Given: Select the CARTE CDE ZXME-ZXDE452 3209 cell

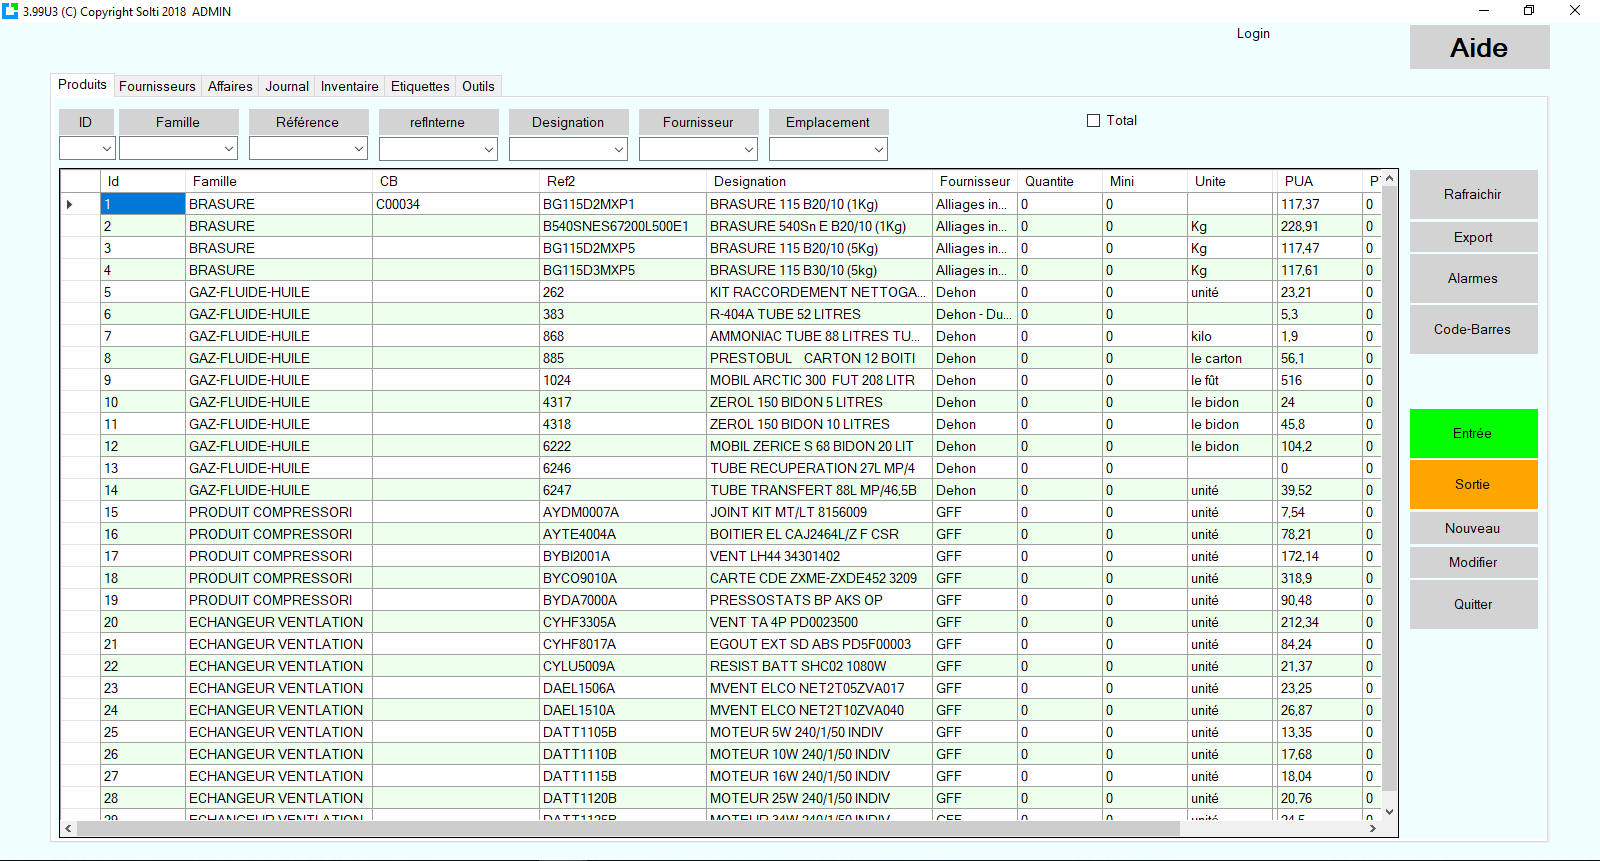Looking at the screenshot, I should coord(820,578).
